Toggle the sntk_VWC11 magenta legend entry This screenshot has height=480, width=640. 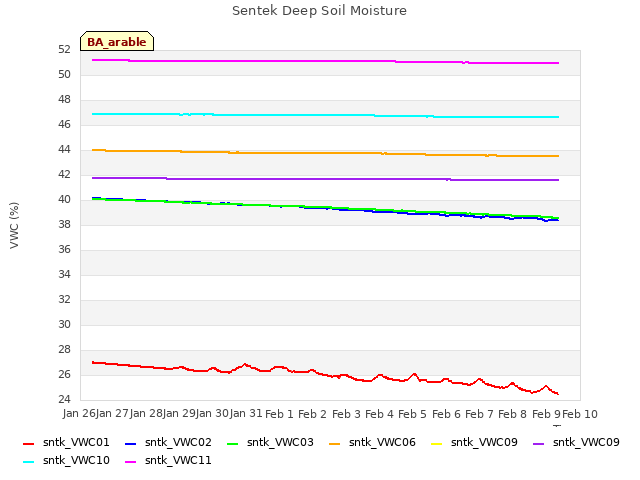click(168, 460)
